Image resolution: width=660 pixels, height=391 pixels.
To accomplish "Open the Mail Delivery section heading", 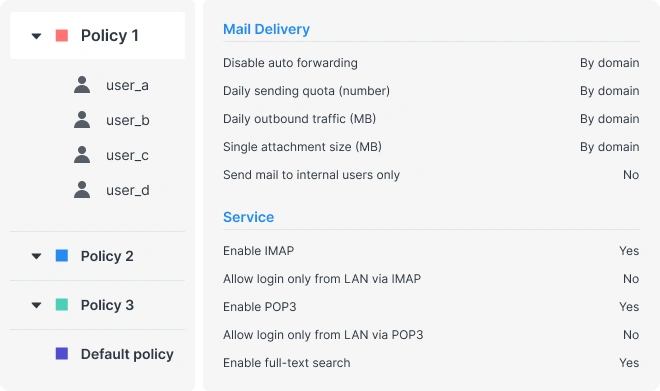I will [x=266, y=29].
